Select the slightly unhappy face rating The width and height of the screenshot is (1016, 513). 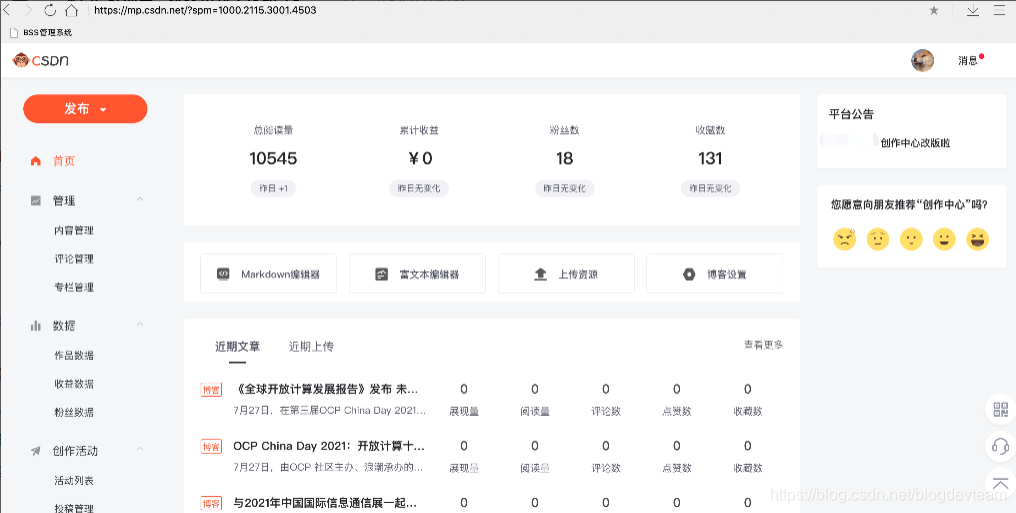tap(878, 239)
